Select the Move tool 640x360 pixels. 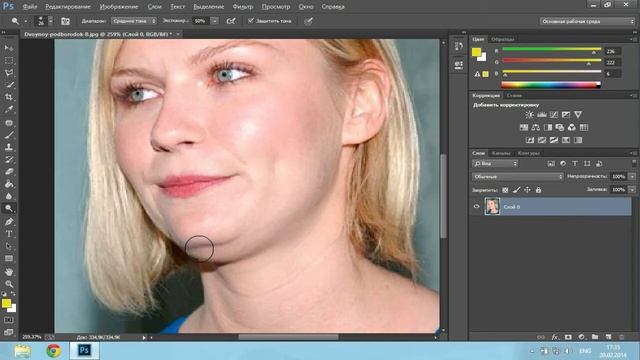9,48
